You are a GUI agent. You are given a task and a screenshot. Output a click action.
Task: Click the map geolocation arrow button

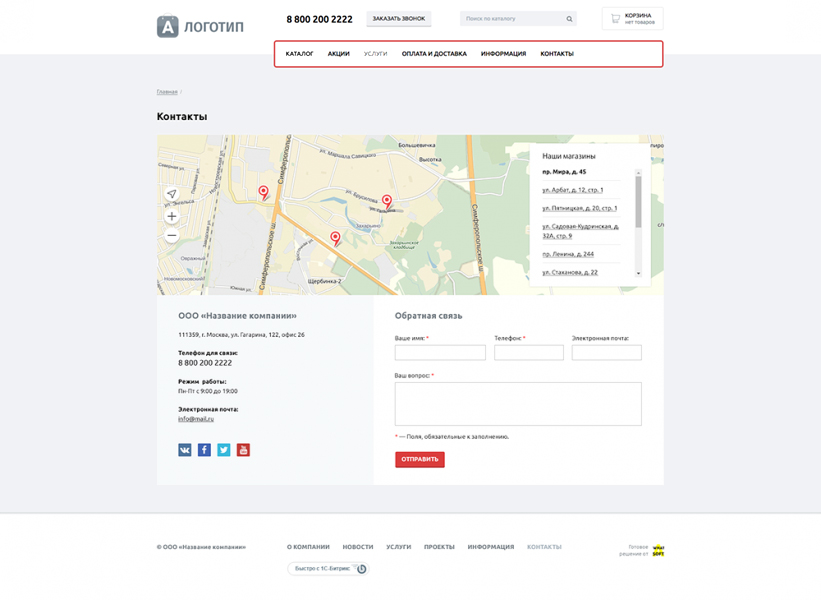pos(172,194)
